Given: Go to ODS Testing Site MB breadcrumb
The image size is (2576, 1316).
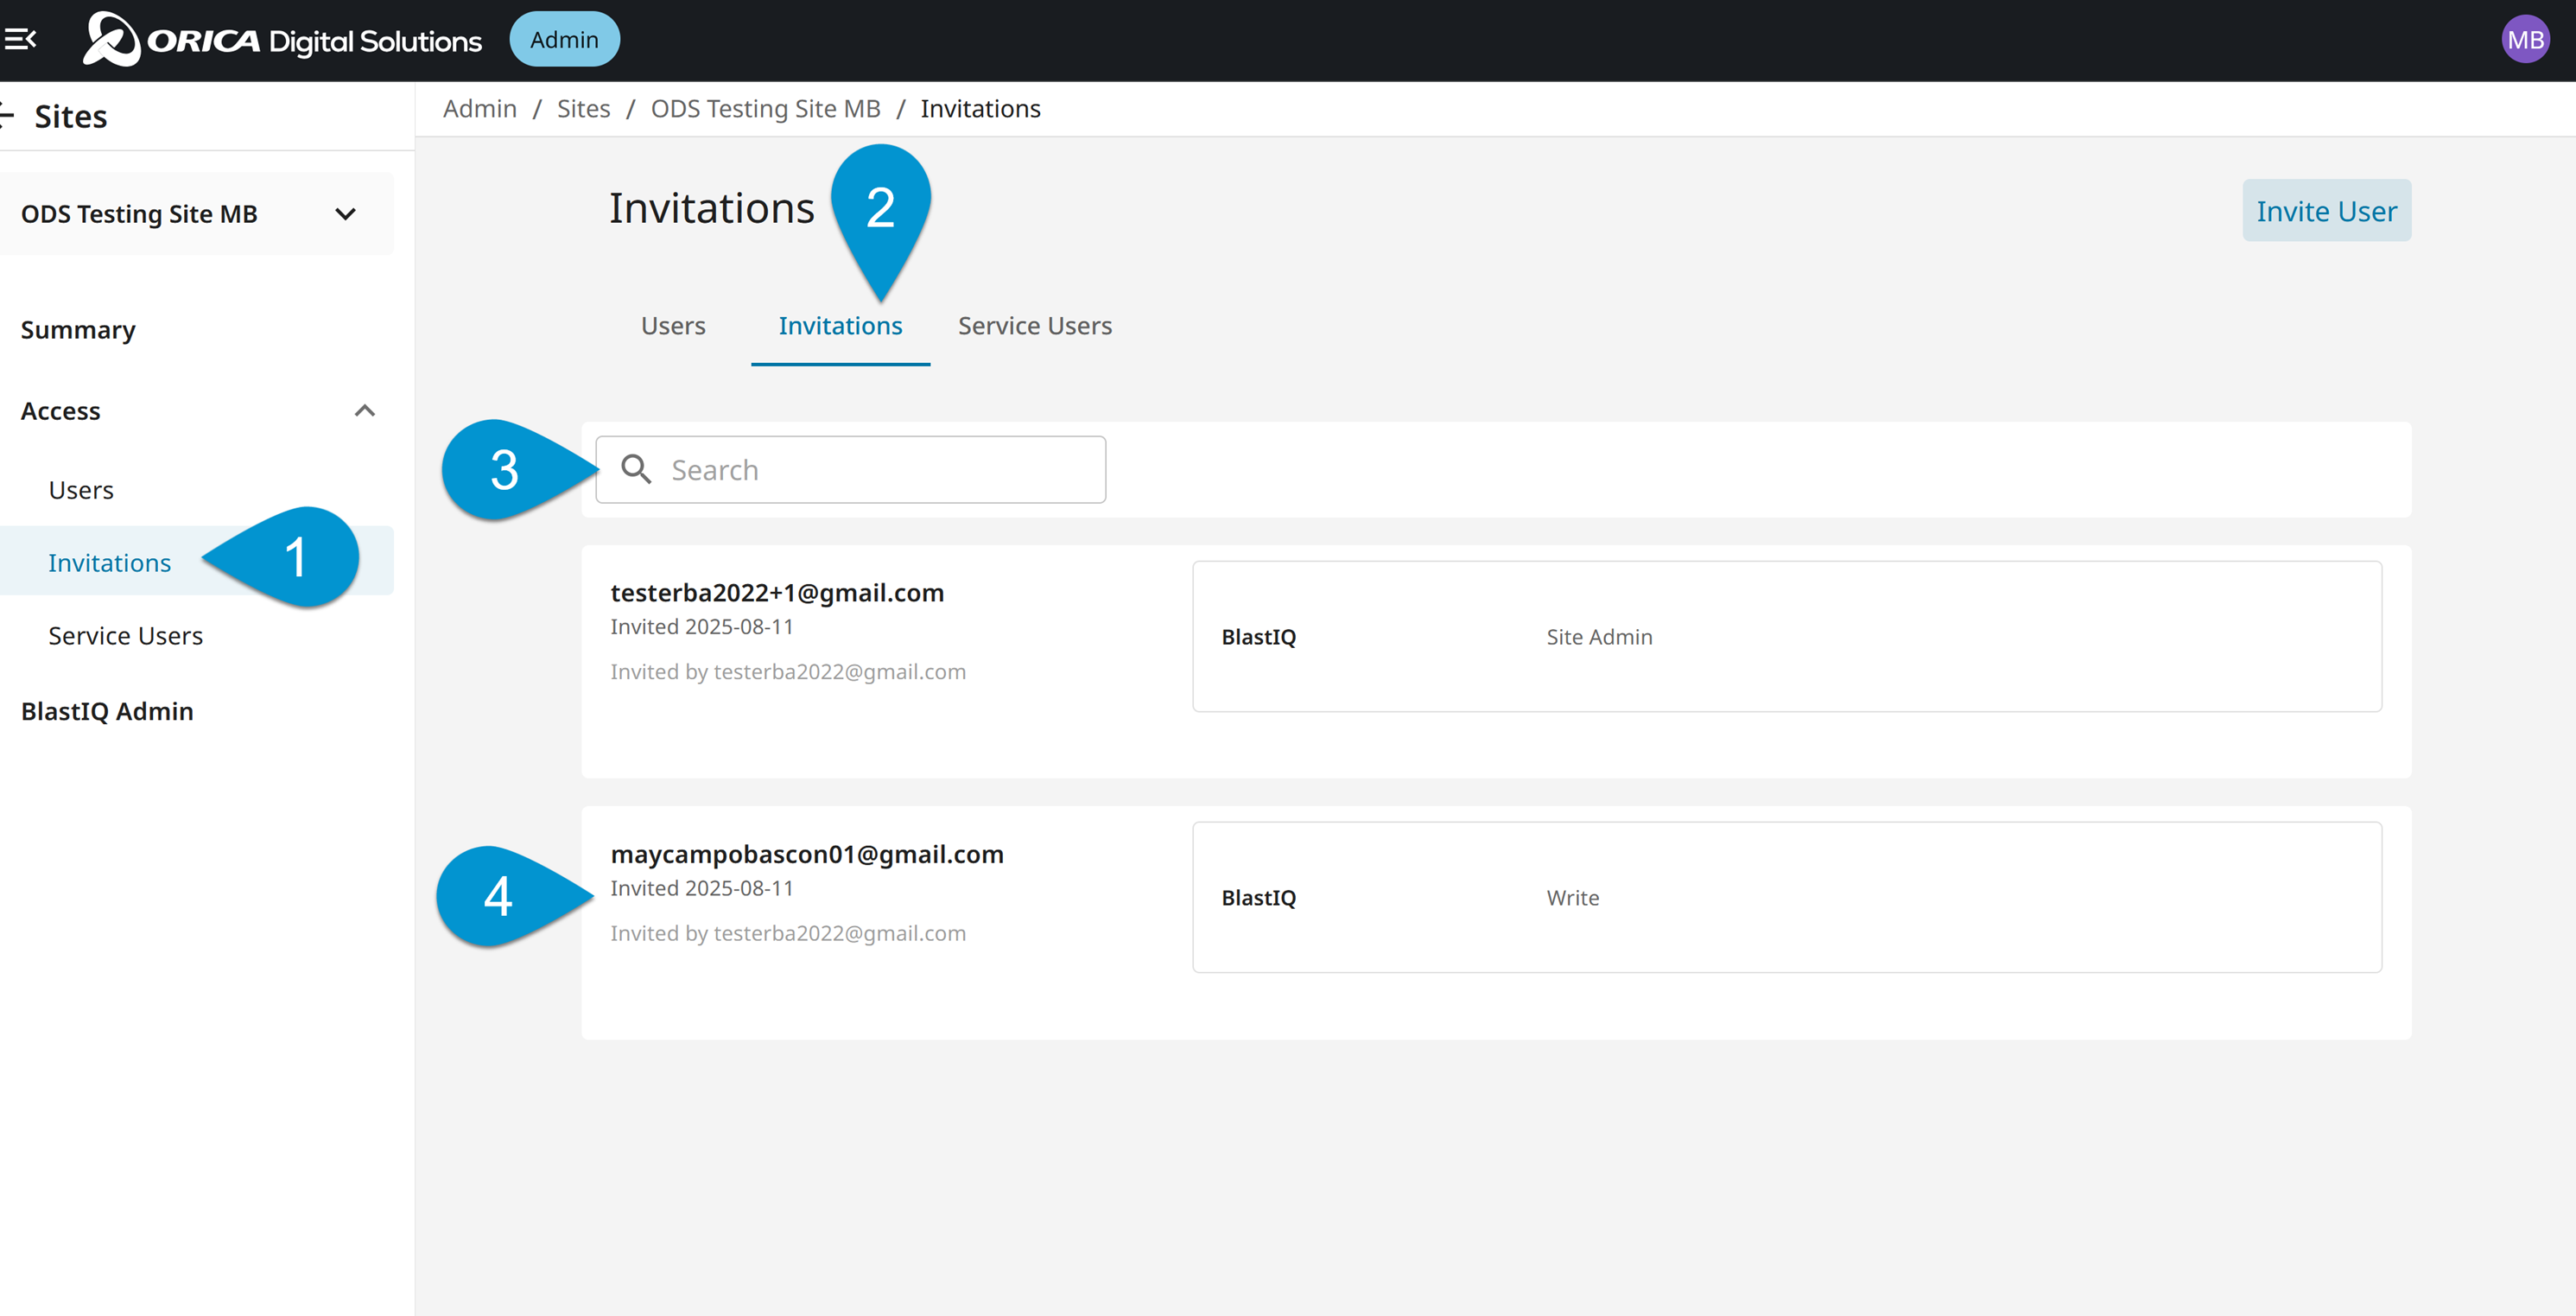Looking at the screenshot, I should pyautogui.click(x=766, y=109).
